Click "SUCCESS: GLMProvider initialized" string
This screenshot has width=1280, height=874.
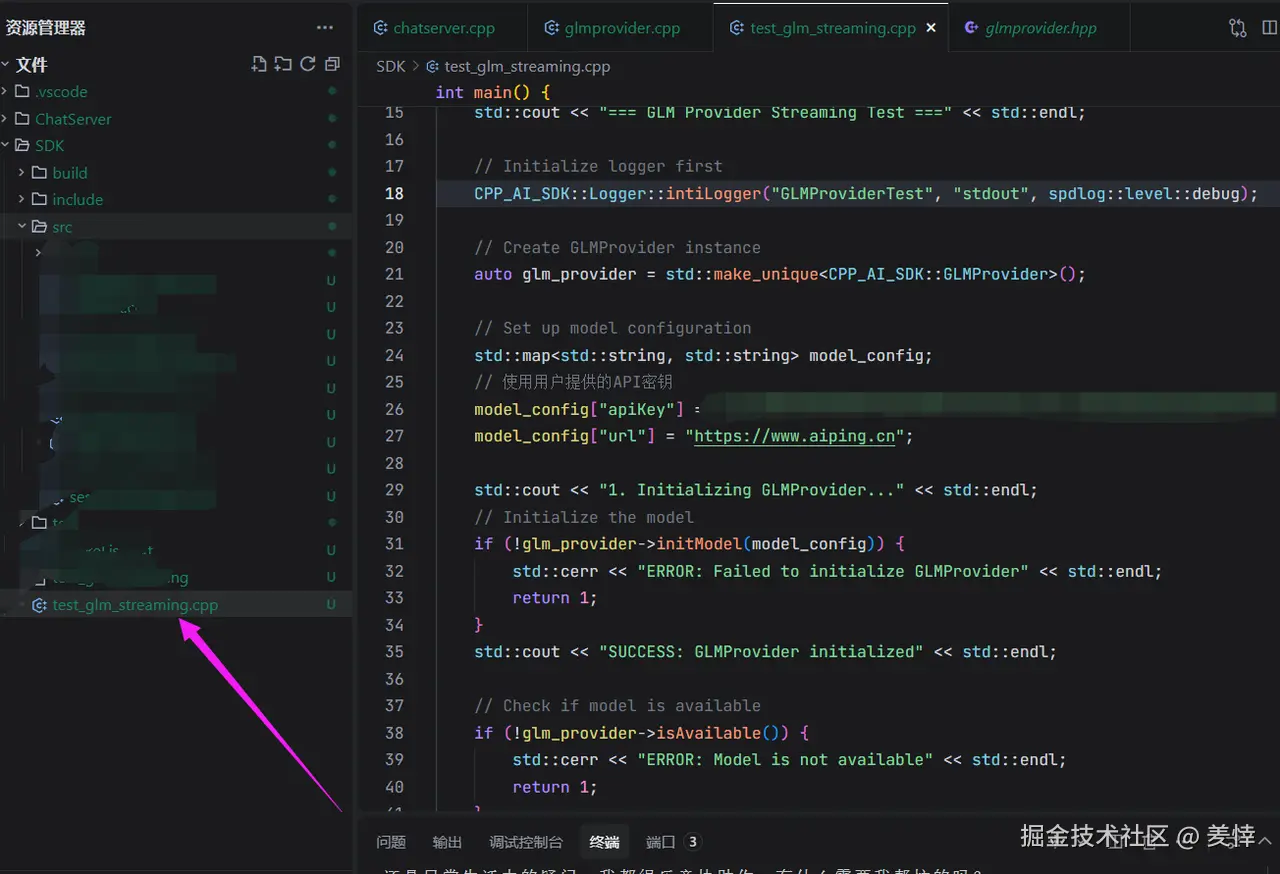761,652
